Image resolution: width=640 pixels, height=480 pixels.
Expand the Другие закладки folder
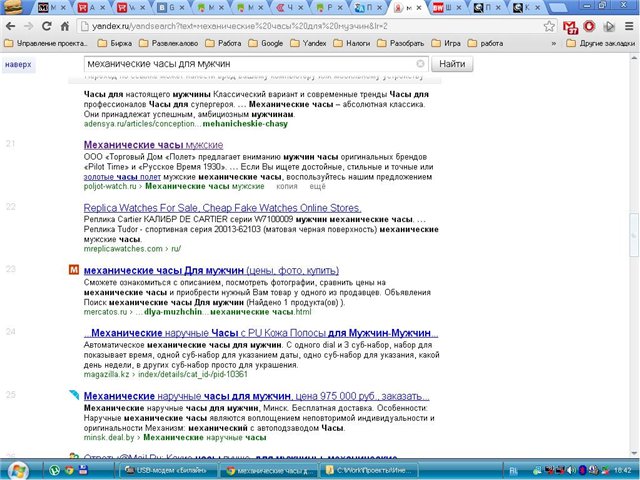pos(597,44)
